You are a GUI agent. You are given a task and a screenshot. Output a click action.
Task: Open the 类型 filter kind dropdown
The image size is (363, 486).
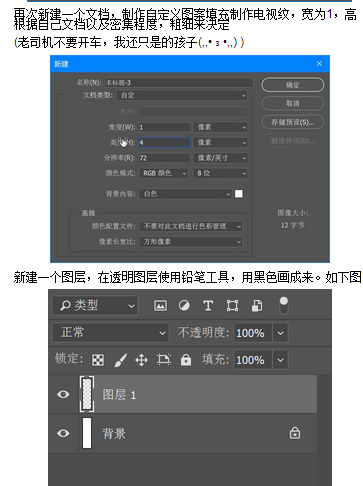click(95, 305)
